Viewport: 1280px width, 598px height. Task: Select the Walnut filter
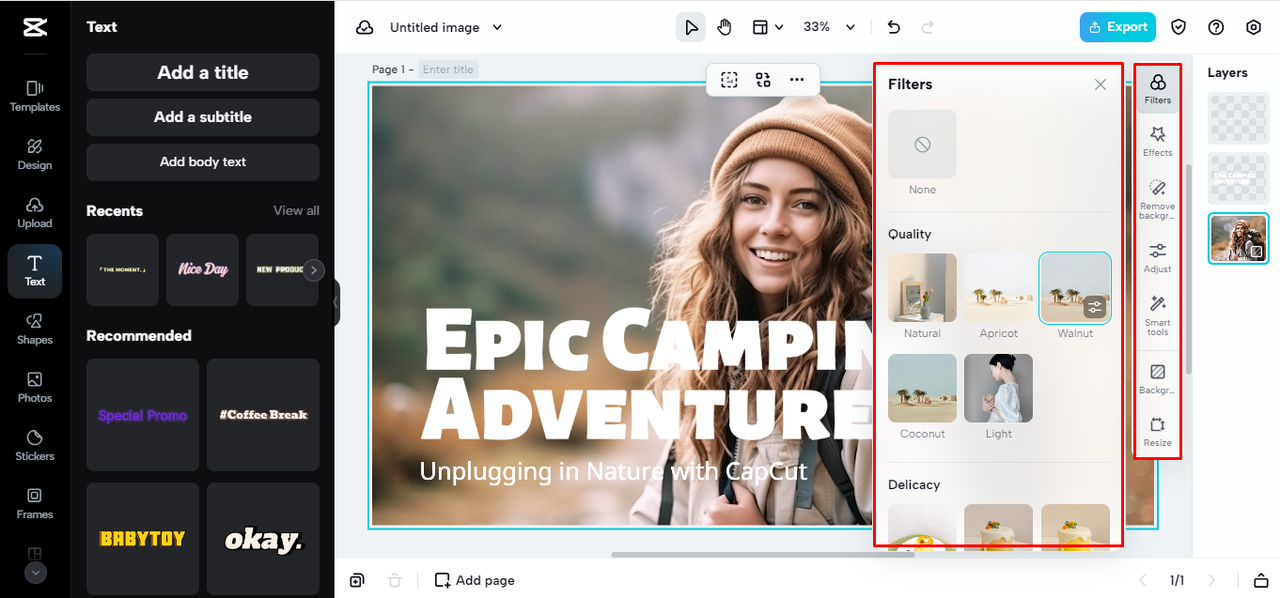[1075, 288]
